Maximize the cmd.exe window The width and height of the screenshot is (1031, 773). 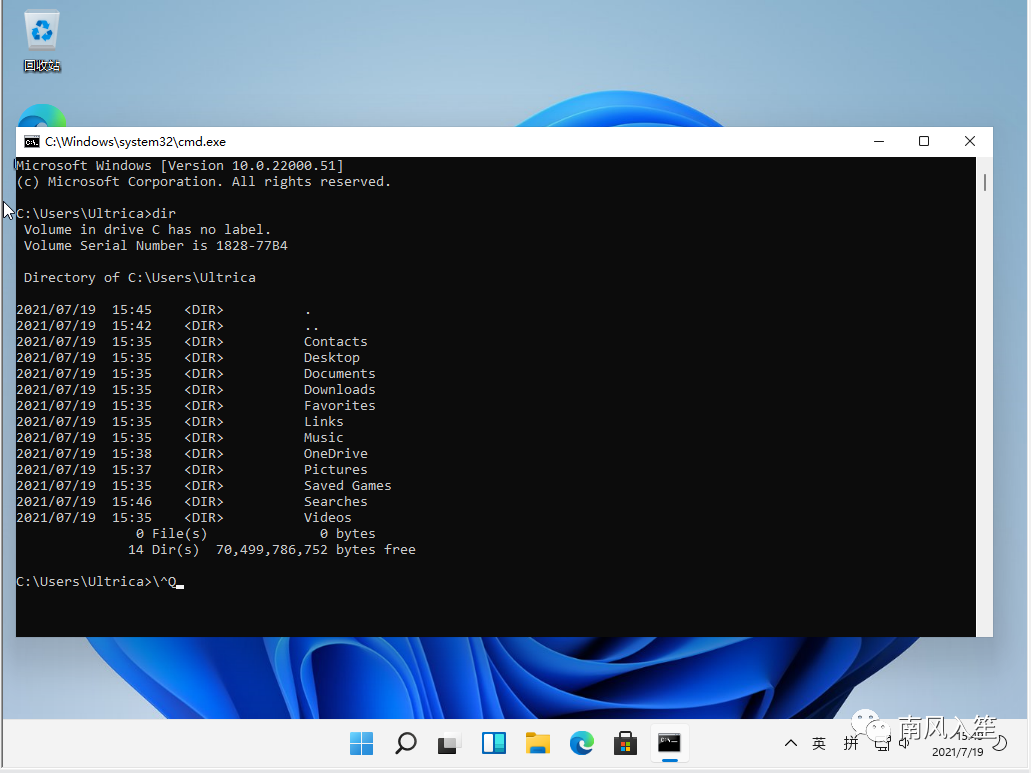tap(924, 142)
